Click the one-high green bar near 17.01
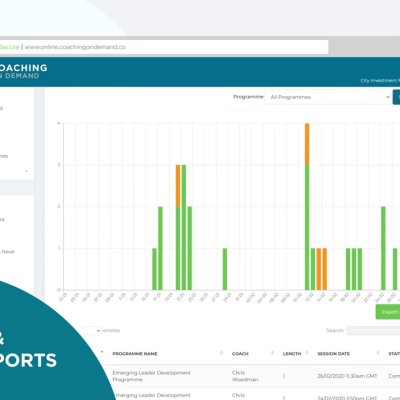 (154, 269)
